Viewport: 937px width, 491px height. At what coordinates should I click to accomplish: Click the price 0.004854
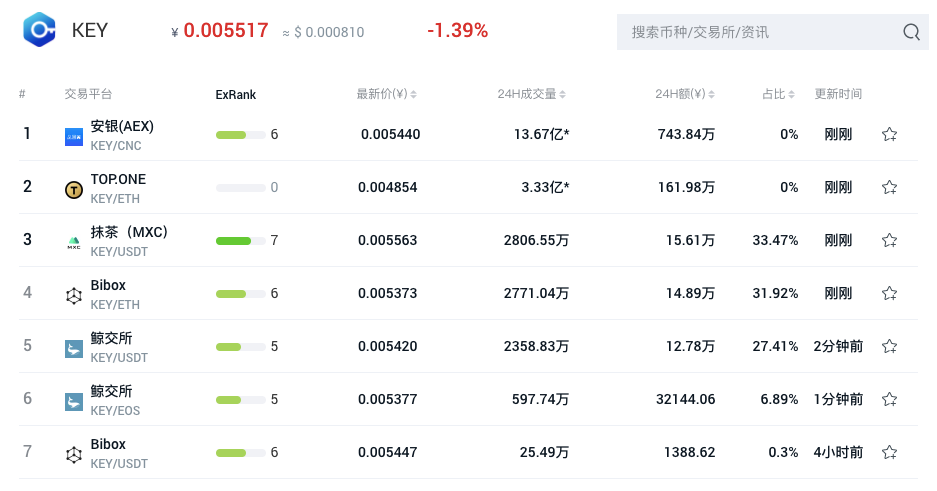point(387,188)
